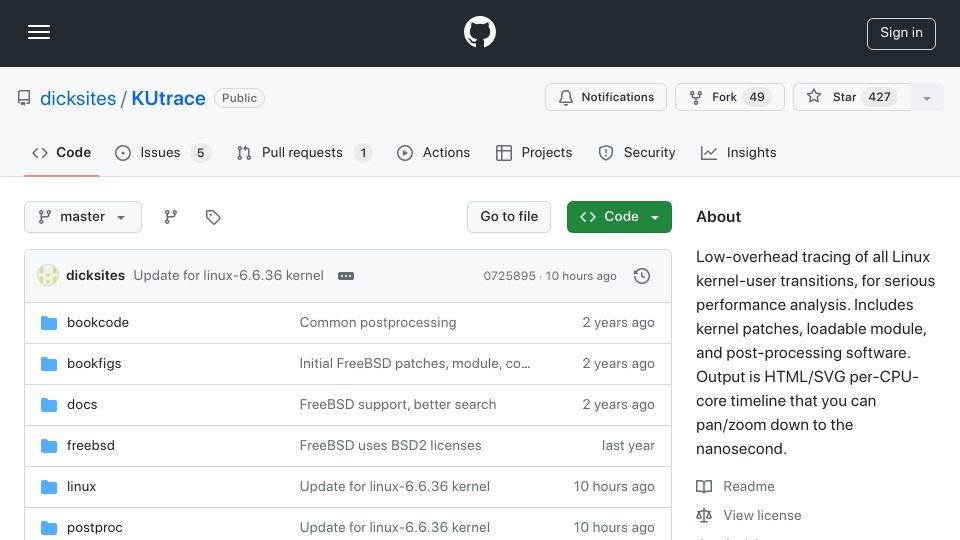Viewport: 960px width, 540px height.
Task: Open the hamburger navigation menu
Action: coord(39,32)
